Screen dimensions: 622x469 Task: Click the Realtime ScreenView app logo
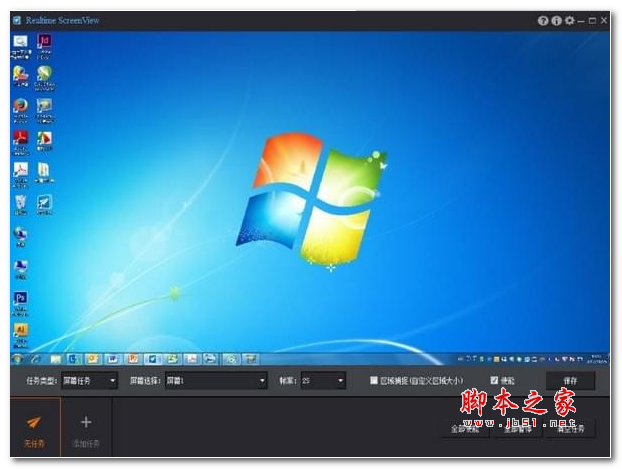click(17, 20)
